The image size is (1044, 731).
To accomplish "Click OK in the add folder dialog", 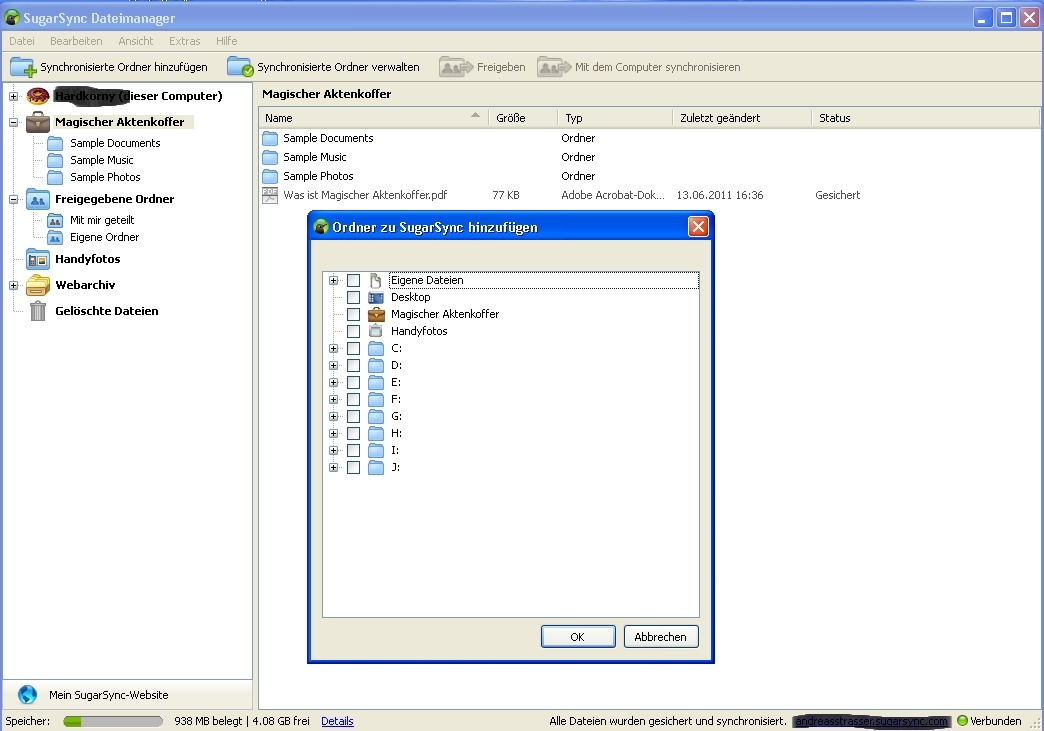I will point(578,636).
